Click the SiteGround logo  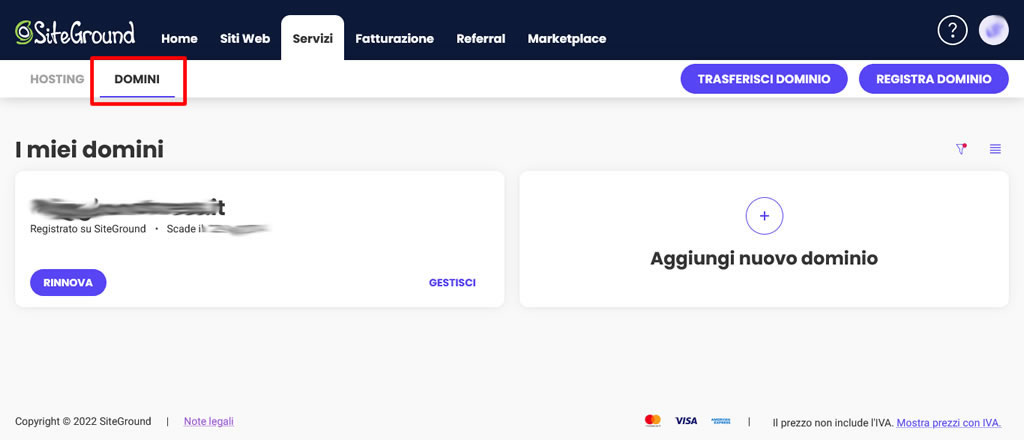pos(75,32)
